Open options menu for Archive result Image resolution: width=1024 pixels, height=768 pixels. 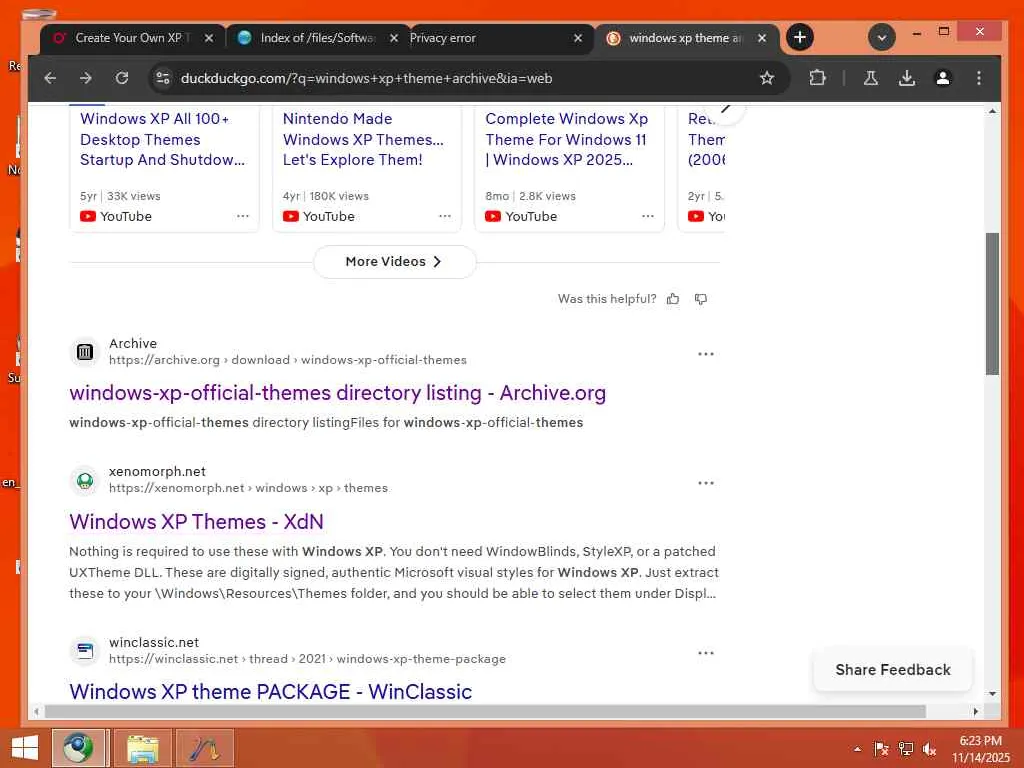pos(705,354)
